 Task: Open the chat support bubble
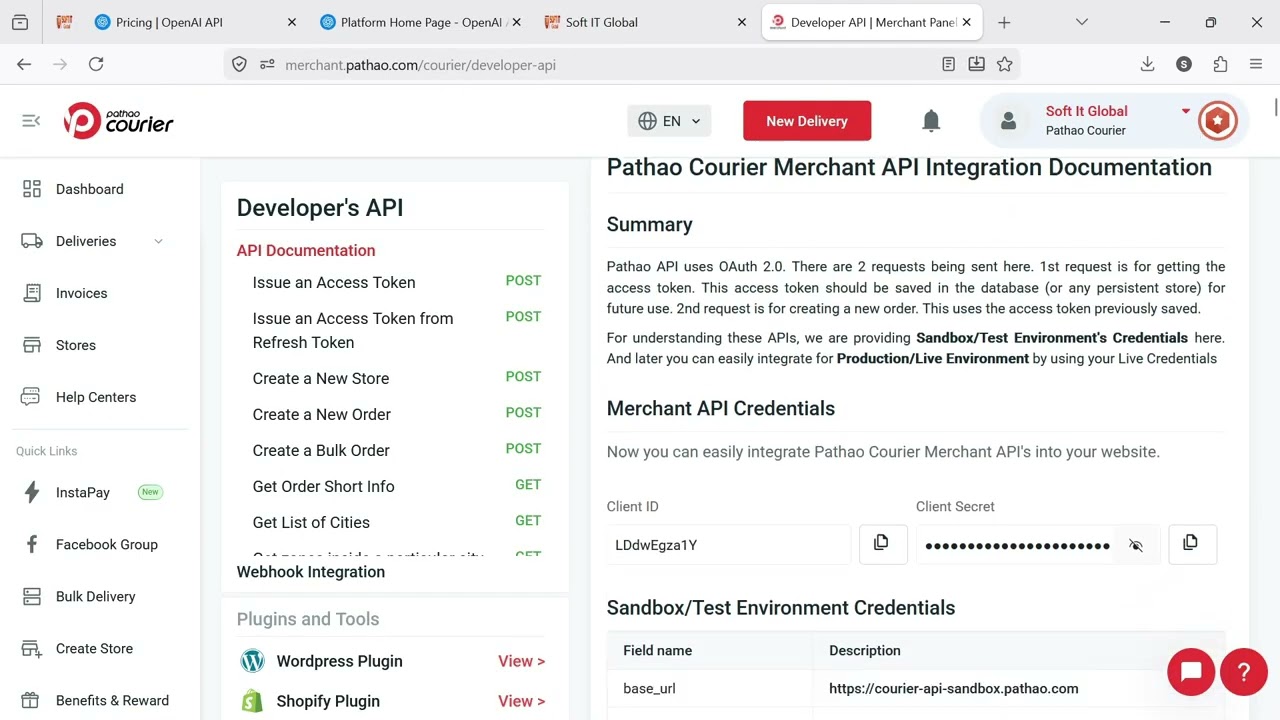click(x=1191, y=672)
